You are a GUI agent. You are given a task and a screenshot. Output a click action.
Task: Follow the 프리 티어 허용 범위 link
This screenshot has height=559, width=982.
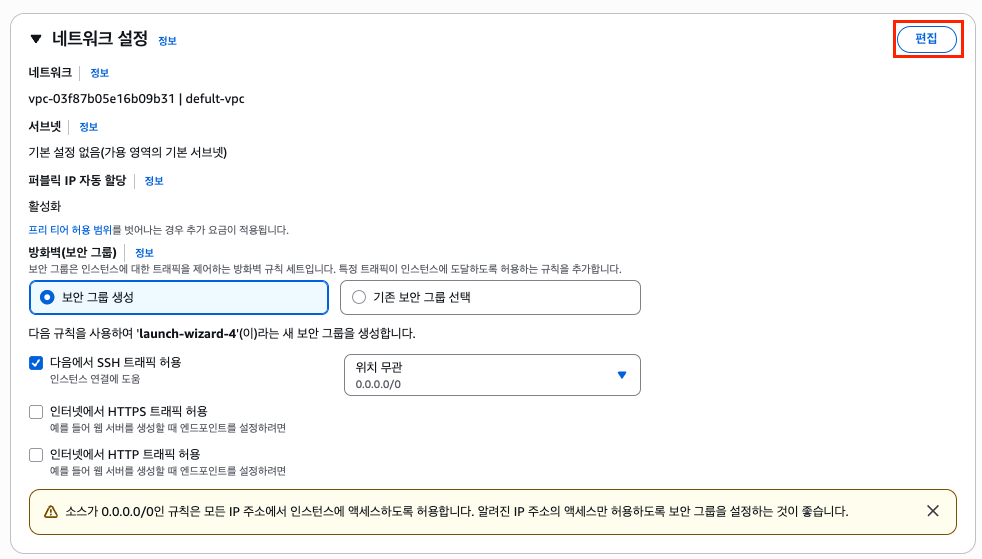[x=70, y=230]
